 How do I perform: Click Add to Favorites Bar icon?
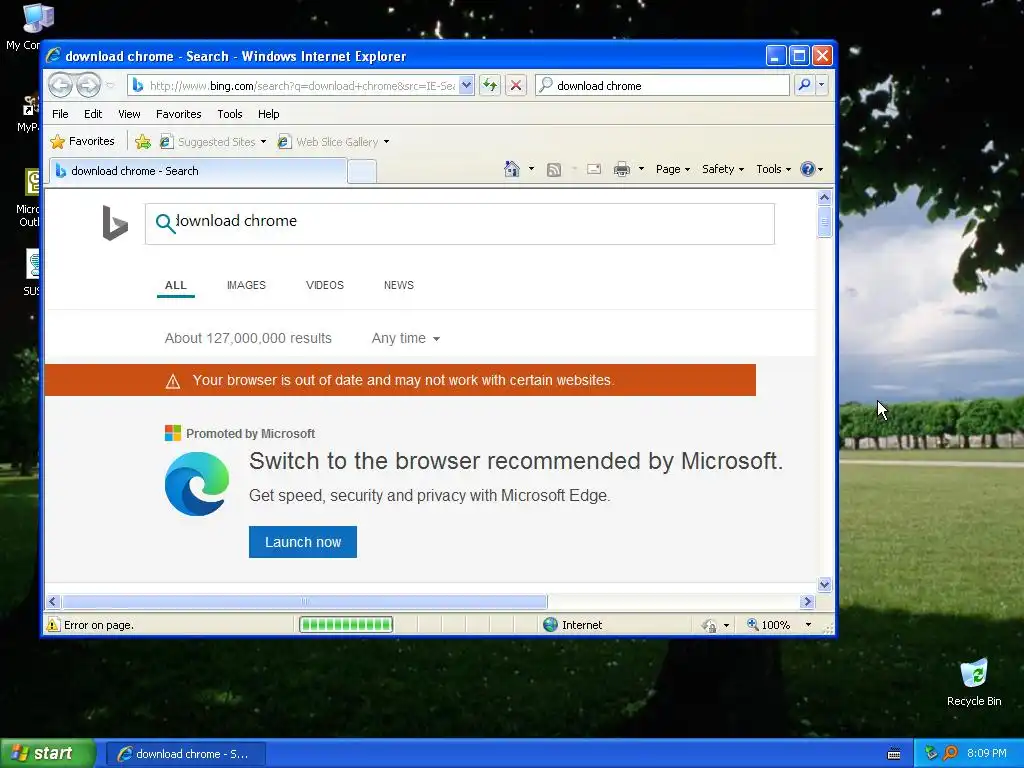pos(142,142)
